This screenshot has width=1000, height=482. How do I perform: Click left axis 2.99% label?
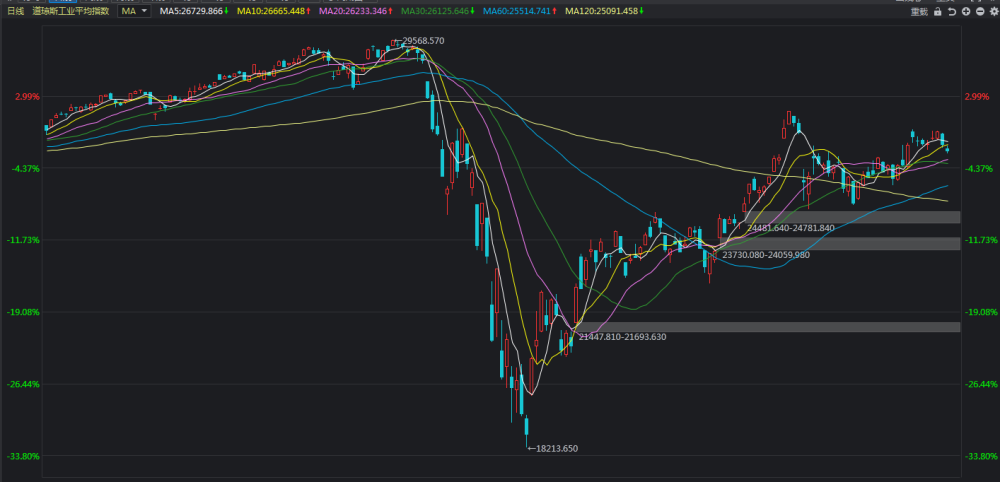coord(27,96)
